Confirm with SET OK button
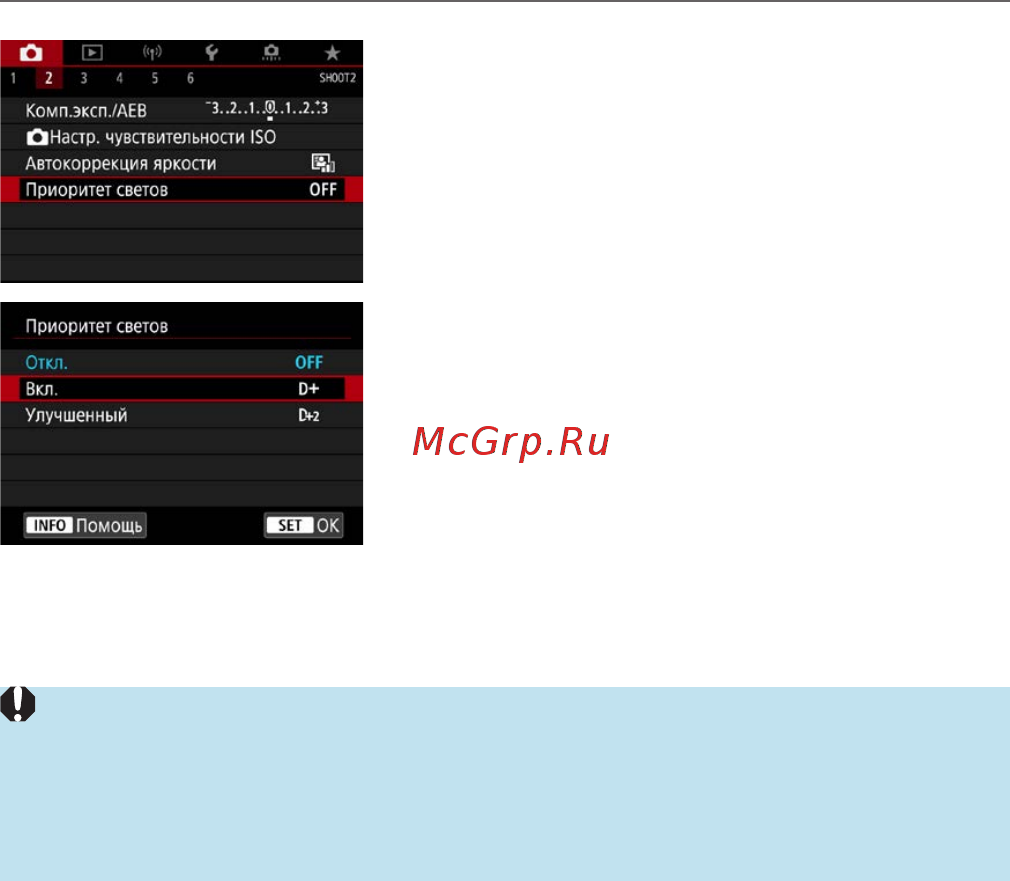 click(303, 525)
